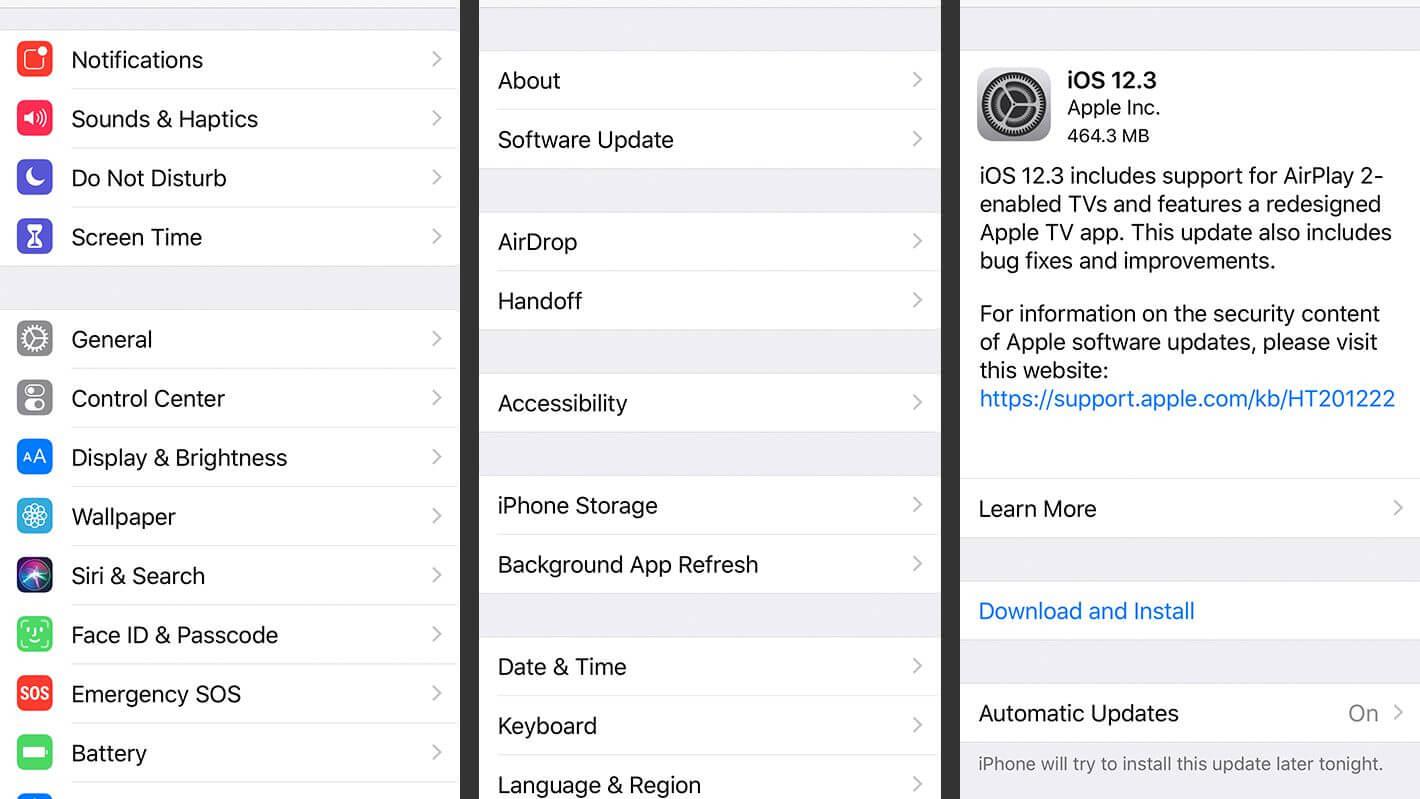This screenshot has width=1420, height=799.
Task: Open Background App Refresh row
Action: coord(628,564)
